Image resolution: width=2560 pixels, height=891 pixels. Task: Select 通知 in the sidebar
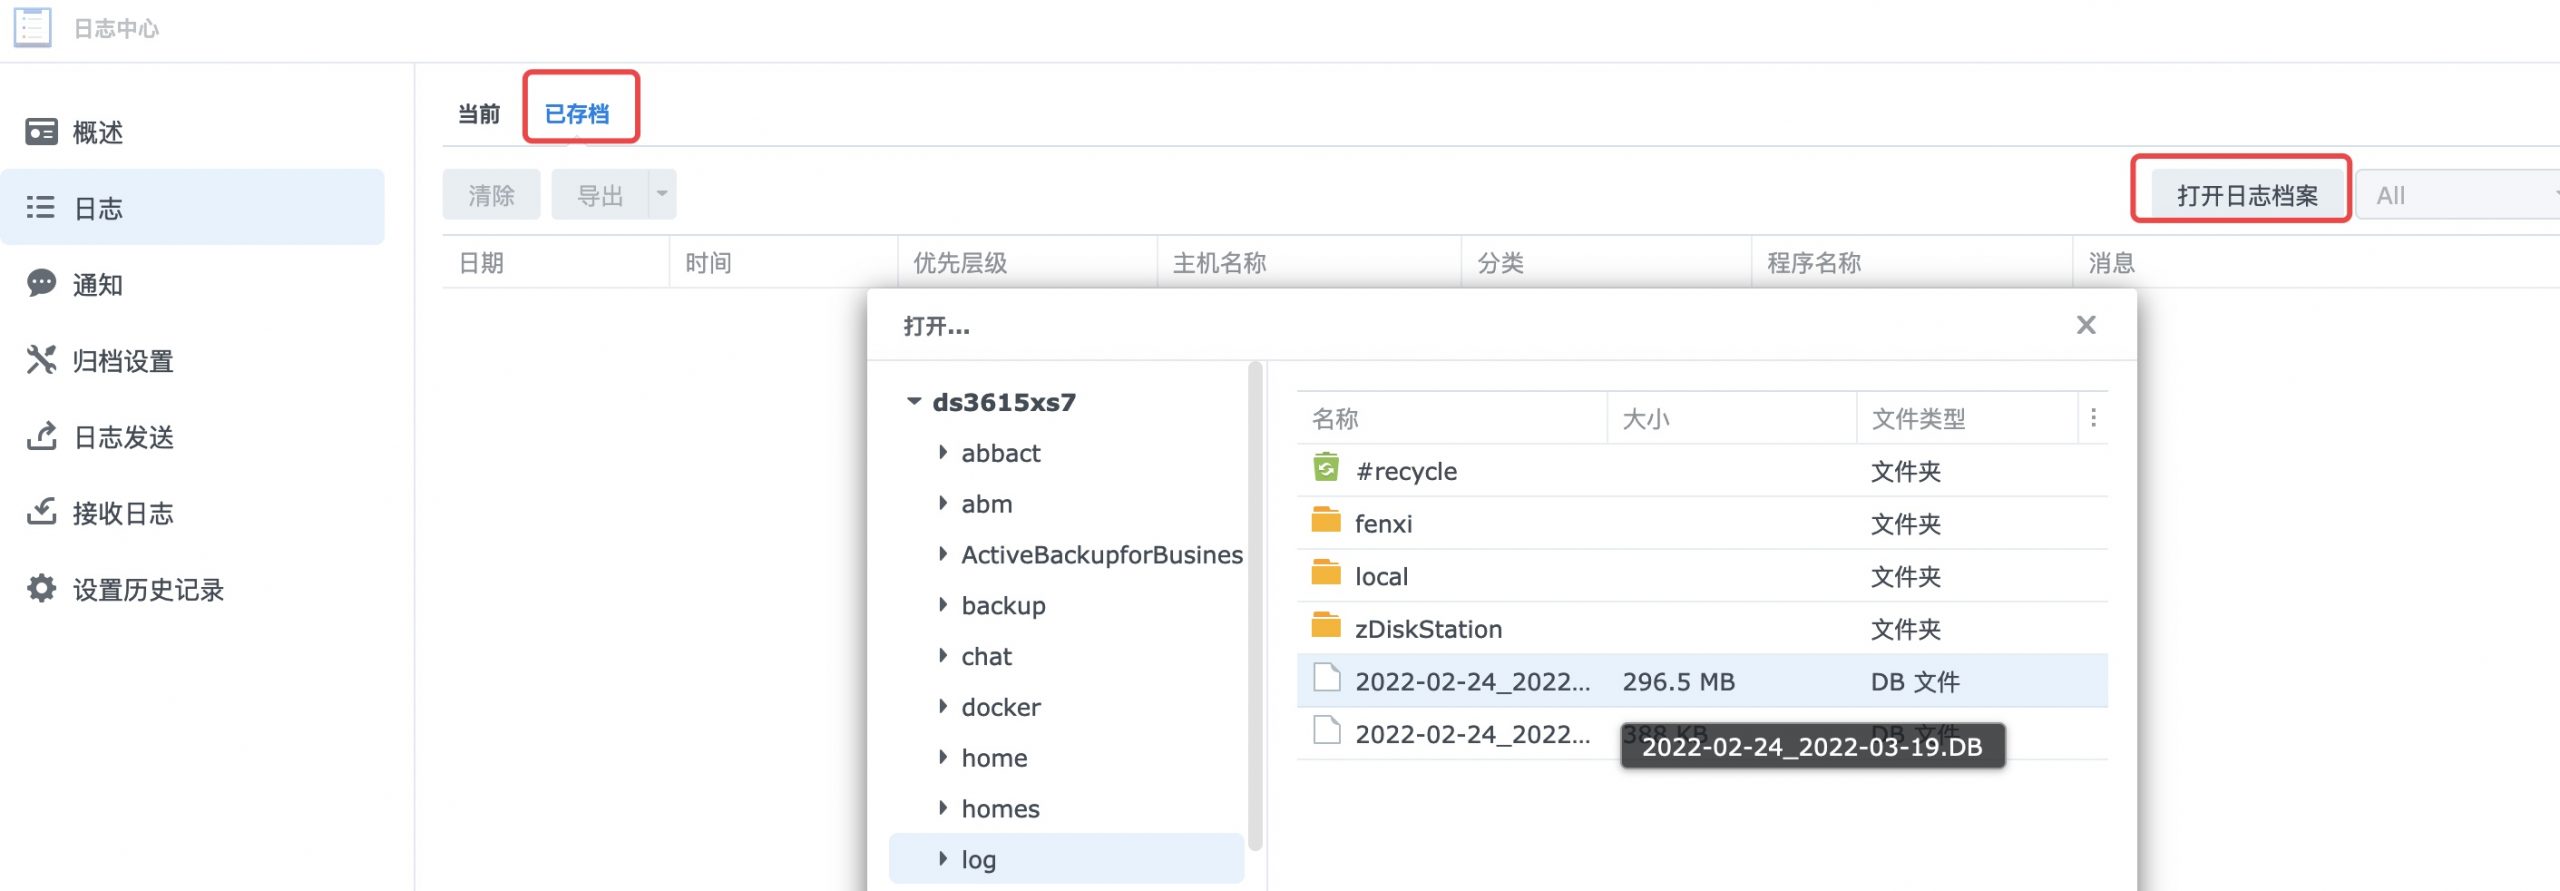pyautogui.click(x=98, y=285)
